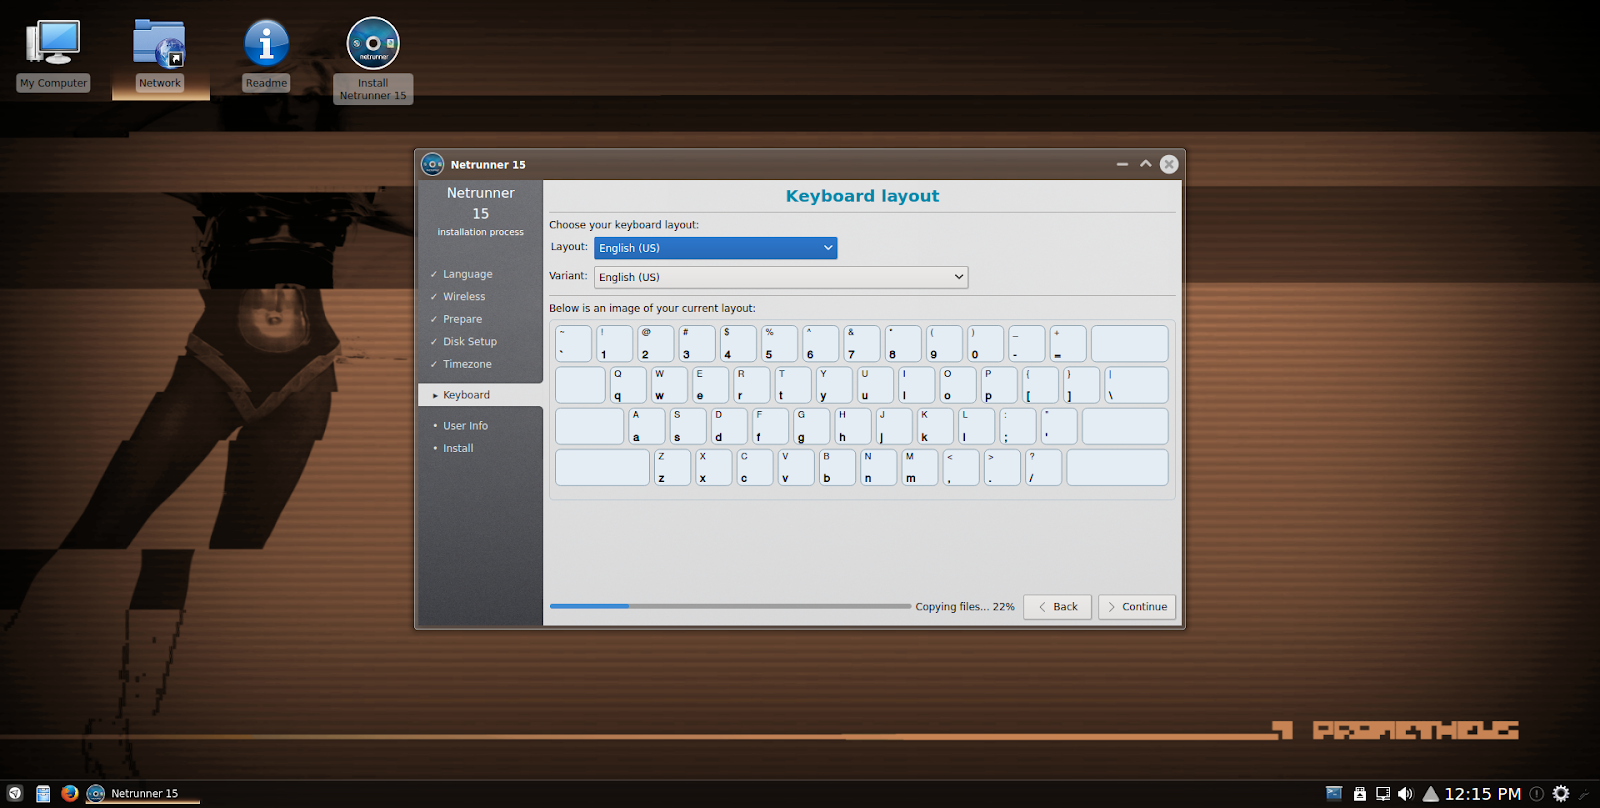The image size is (1600, 808).
Task: Click the T key in the layout preview
Action: pos(793,385)
